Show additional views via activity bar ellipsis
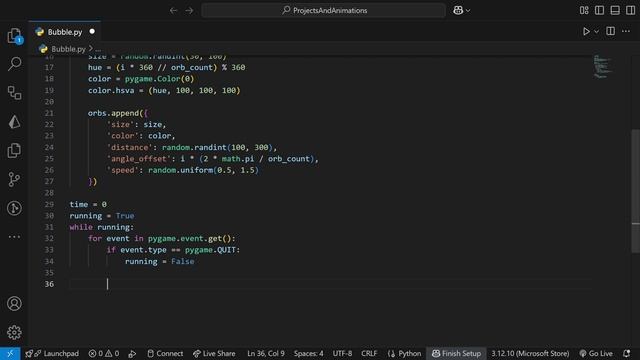Screen dimensions: 640x360 [14, 237]
